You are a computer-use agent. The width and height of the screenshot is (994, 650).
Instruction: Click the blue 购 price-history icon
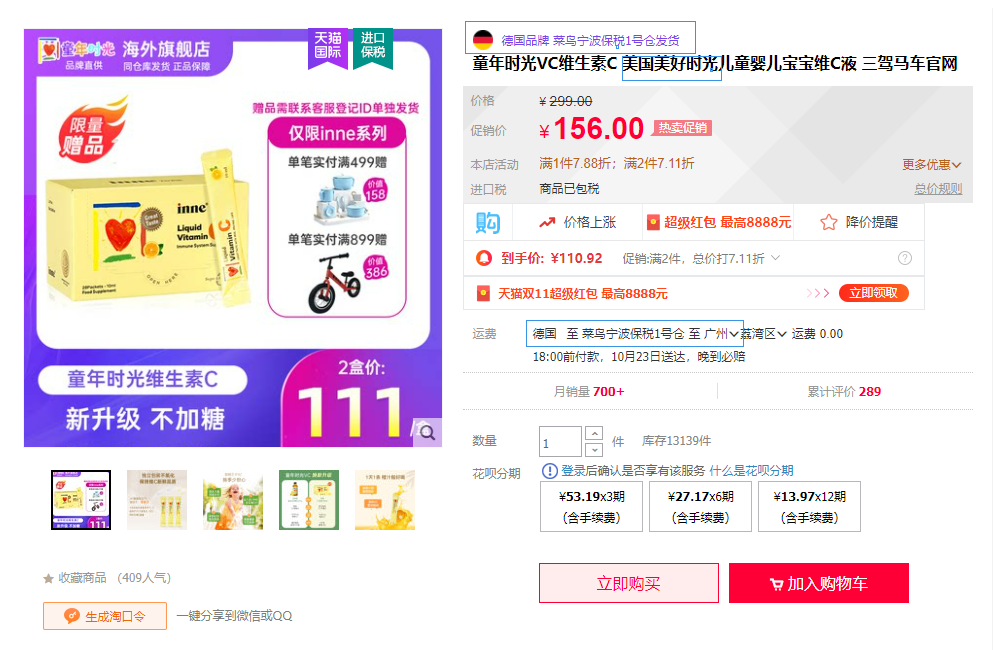point(487,223)
